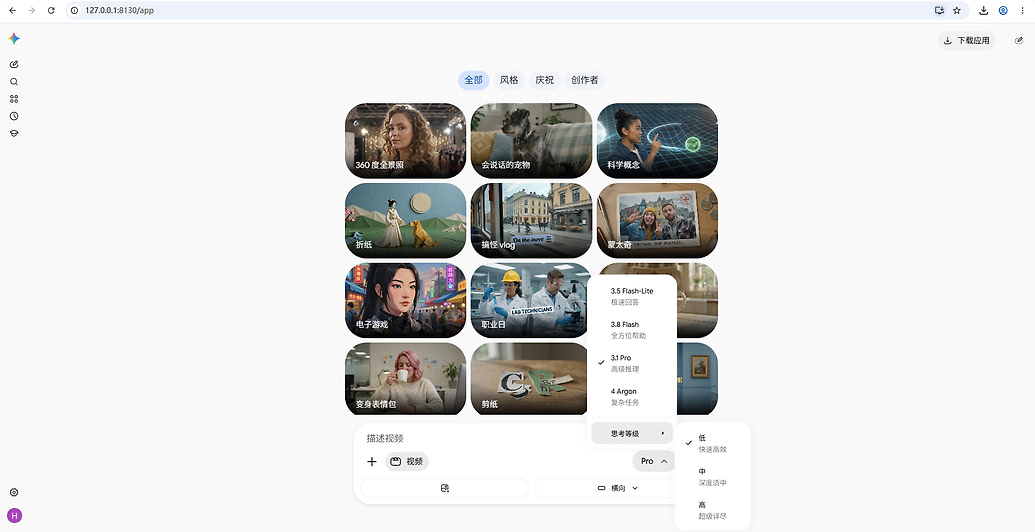Choose the 3.8 Flash model
This screenshot has height=532, width=1035.
632,330
